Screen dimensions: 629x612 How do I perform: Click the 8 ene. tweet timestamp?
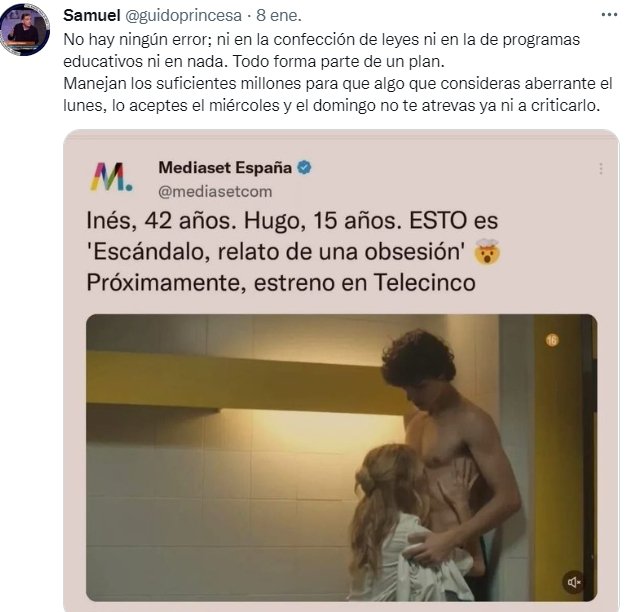[x=279, y=15]
